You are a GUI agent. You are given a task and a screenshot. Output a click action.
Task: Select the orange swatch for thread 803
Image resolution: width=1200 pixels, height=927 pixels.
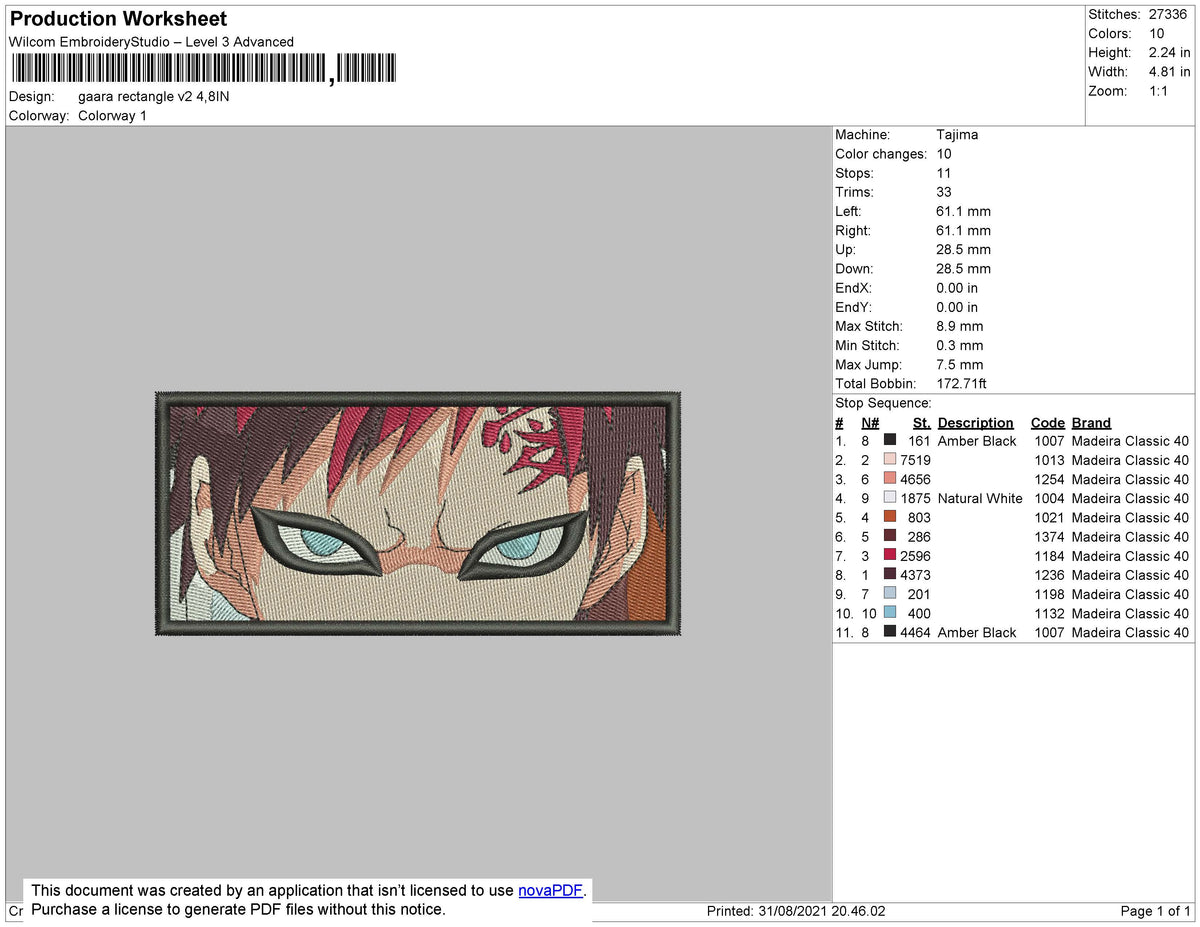889,517
